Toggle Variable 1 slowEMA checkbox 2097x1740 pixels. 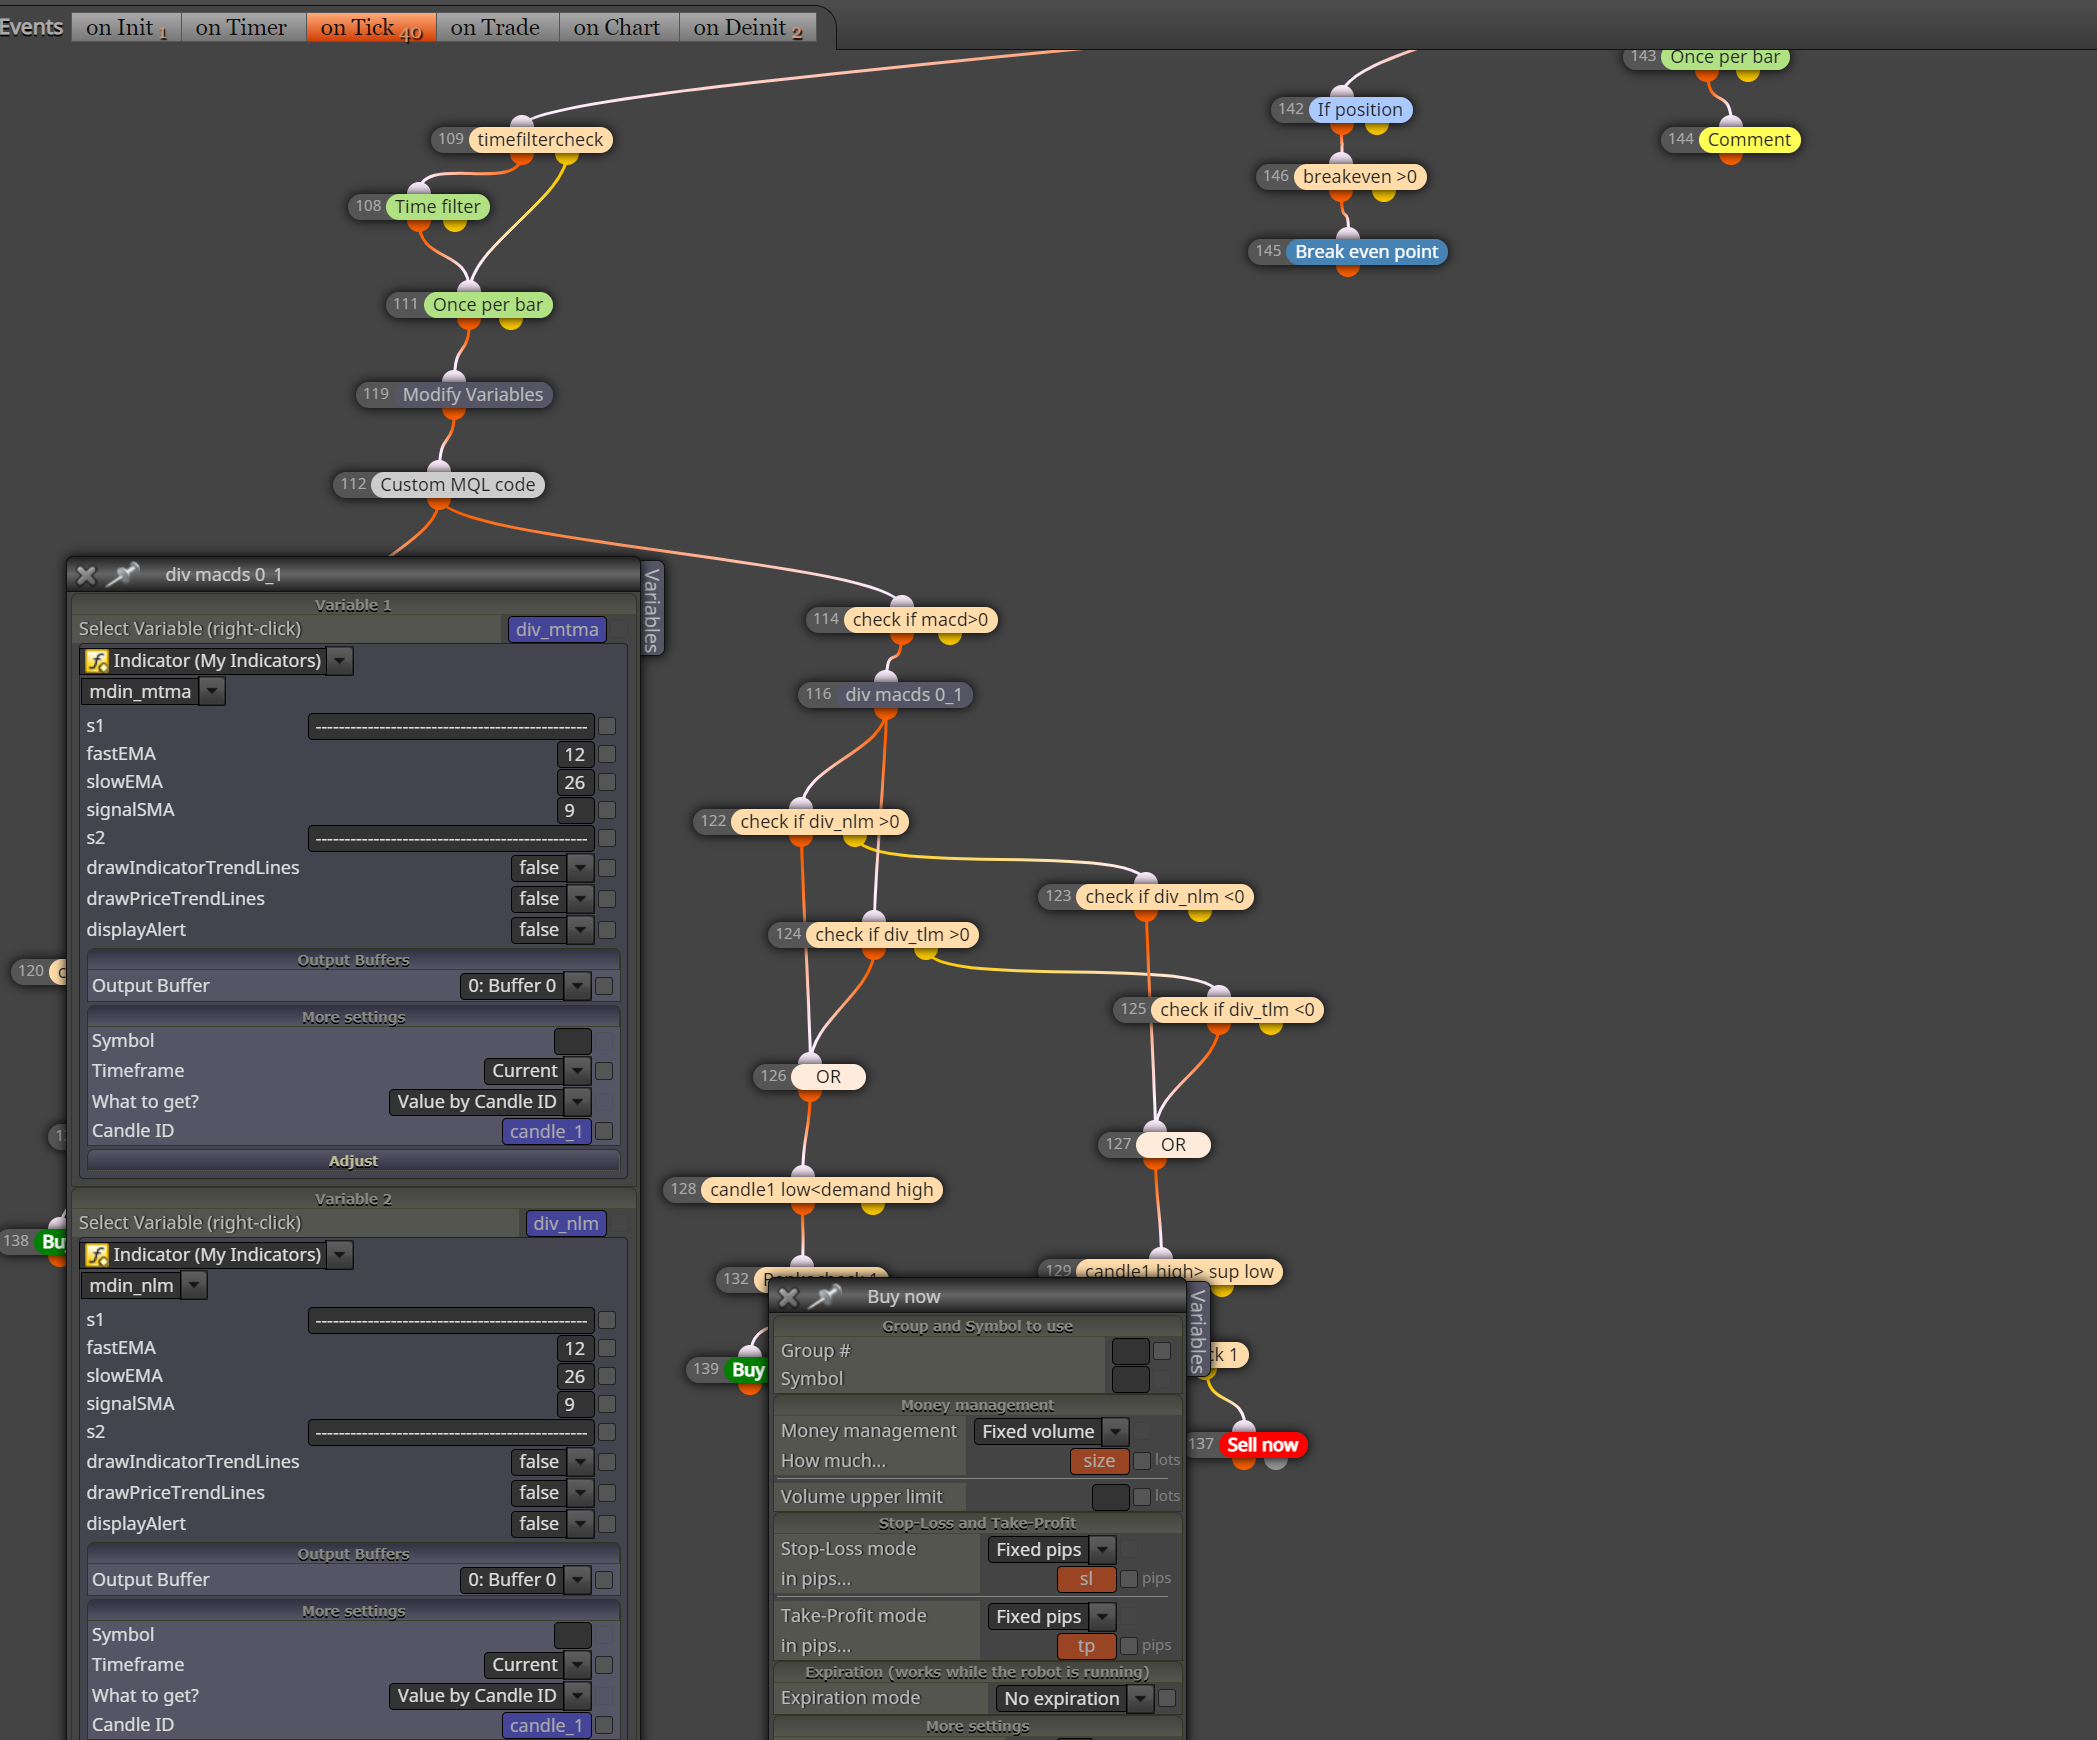click(607, 783)
